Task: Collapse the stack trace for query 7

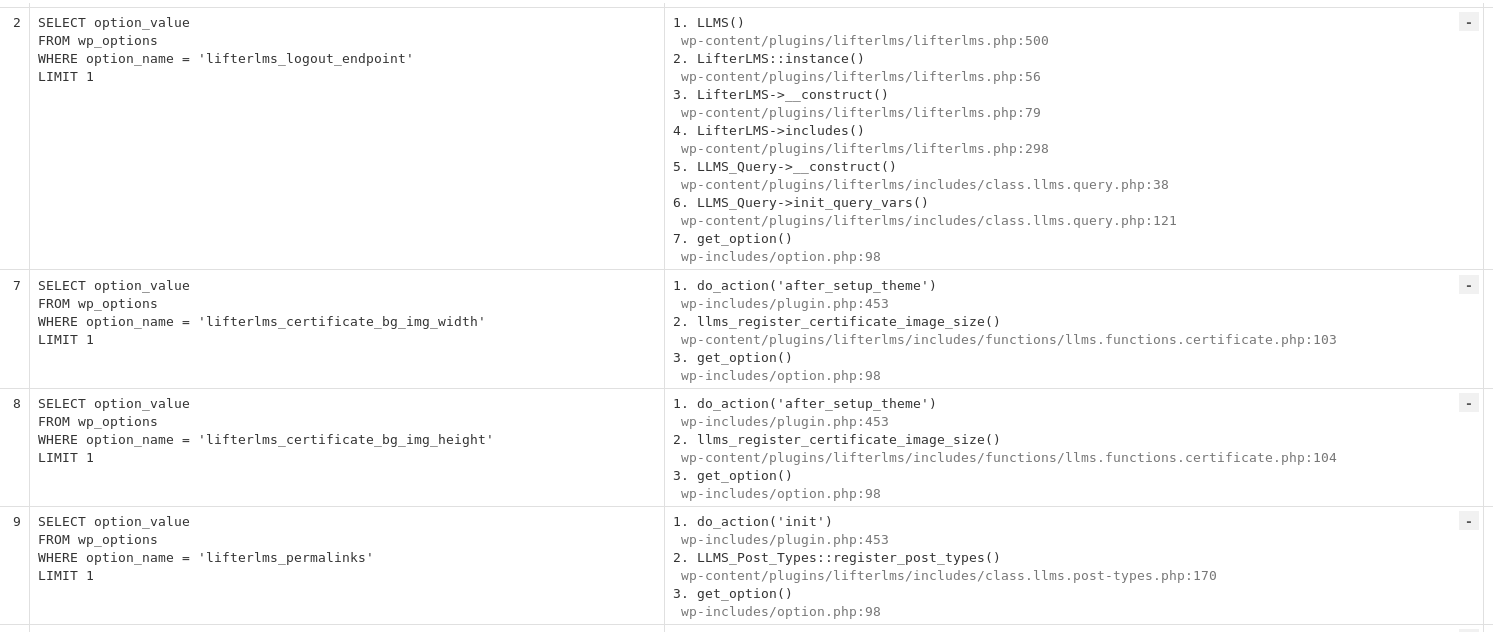Action: 1468,285
